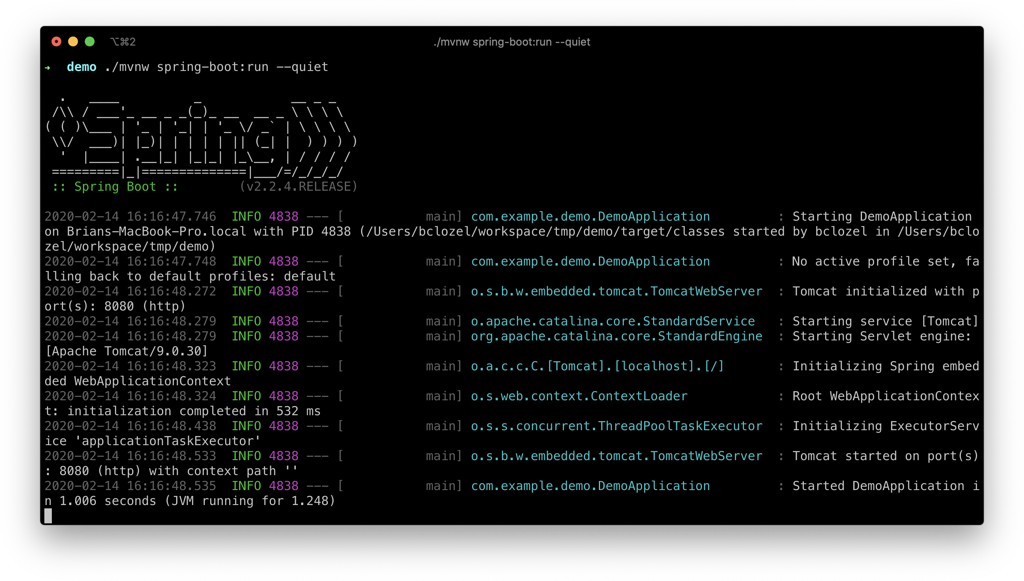The height and width of the screenshot is (581, 1024).
Task: Click the green zoom traffic light button
Action: point(88,41)
